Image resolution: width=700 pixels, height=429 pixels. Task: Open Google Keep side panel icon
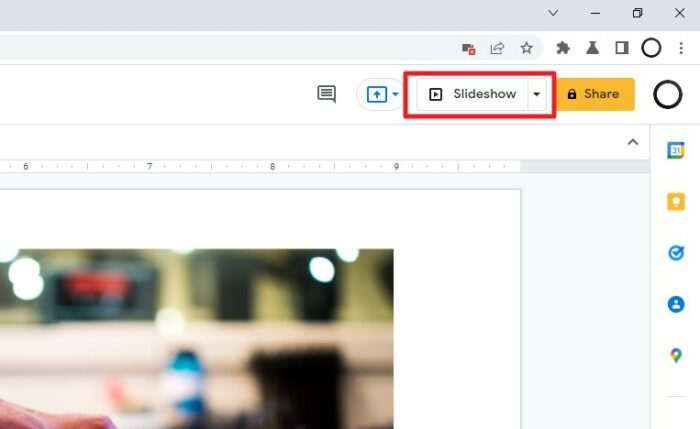[x=676, y=202]
